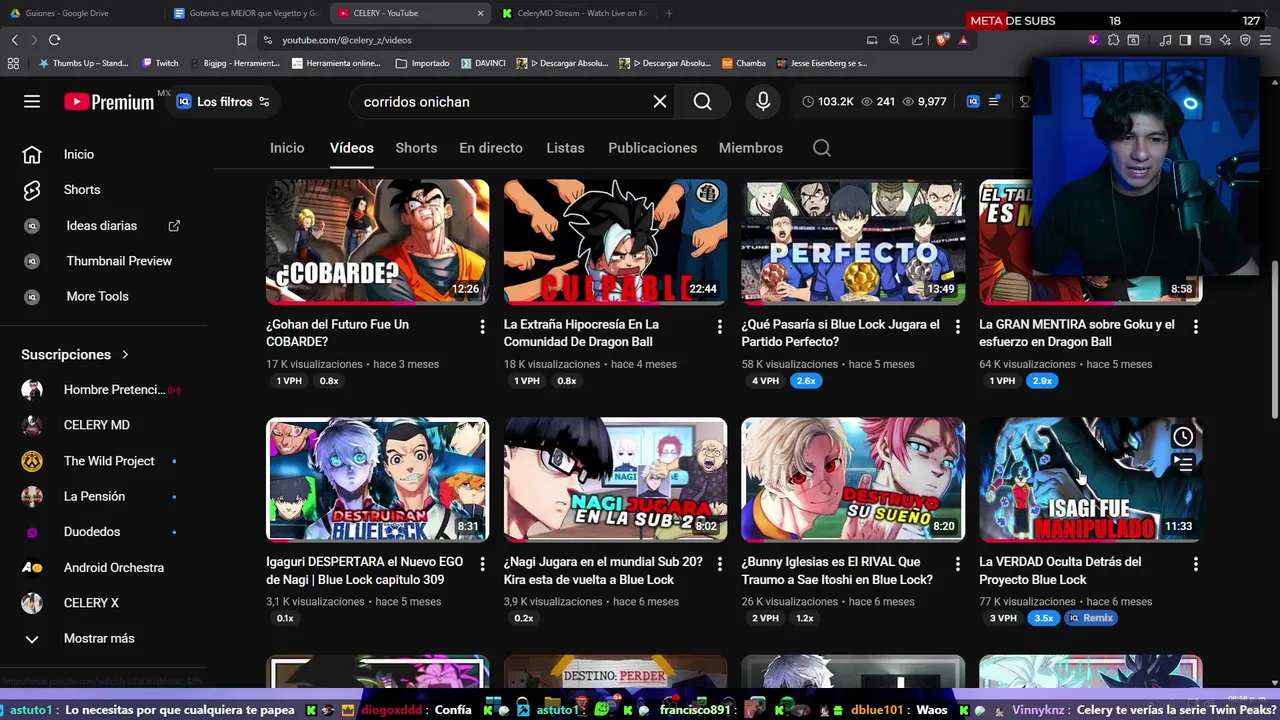Click the YouTube Premium logo
The width and height of the screenshot is (1280, 720).
coord(109,101)
